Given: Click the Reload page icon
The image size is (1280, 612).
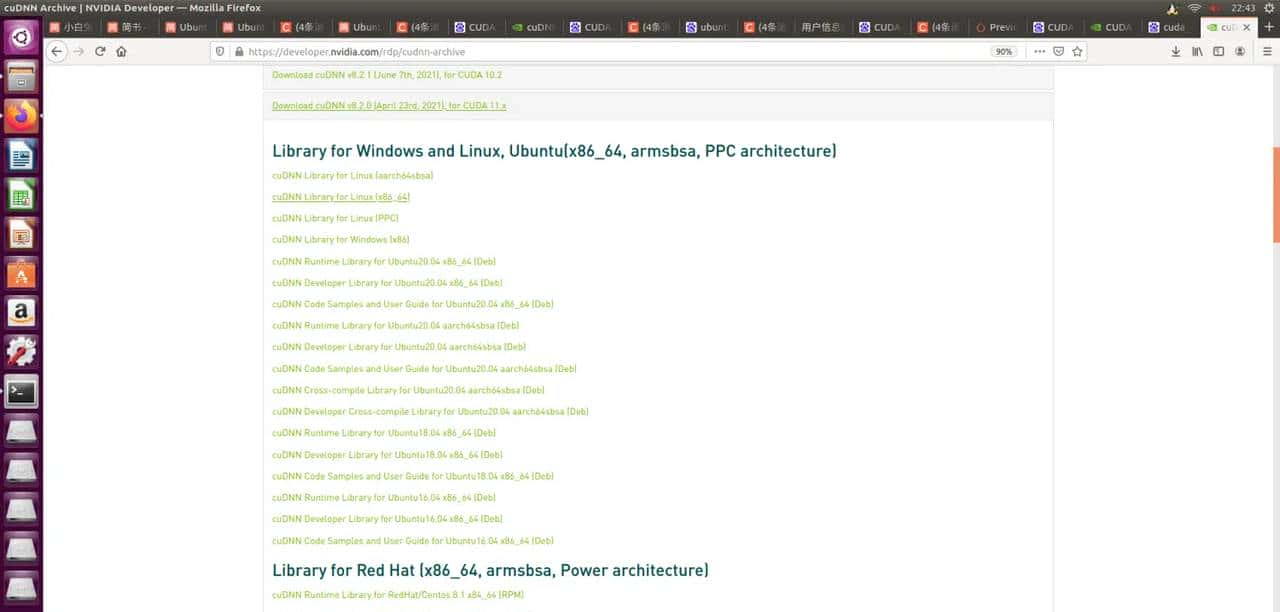Looking at the screenshot, I should coord(99,51).
